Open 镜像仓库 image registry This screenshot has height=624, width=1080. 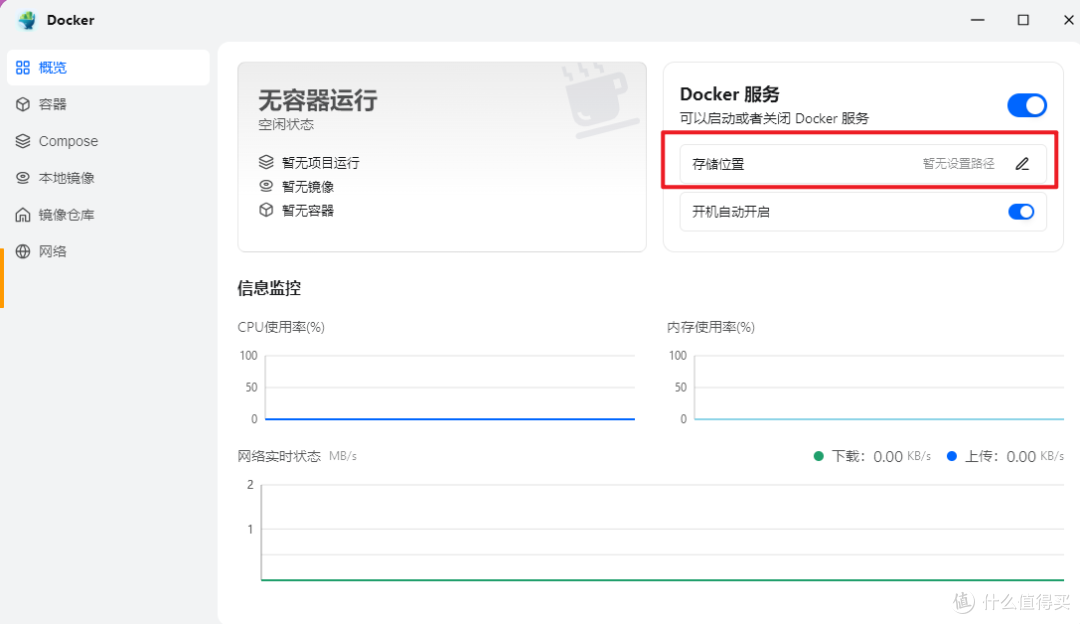(x=108, y=215)
